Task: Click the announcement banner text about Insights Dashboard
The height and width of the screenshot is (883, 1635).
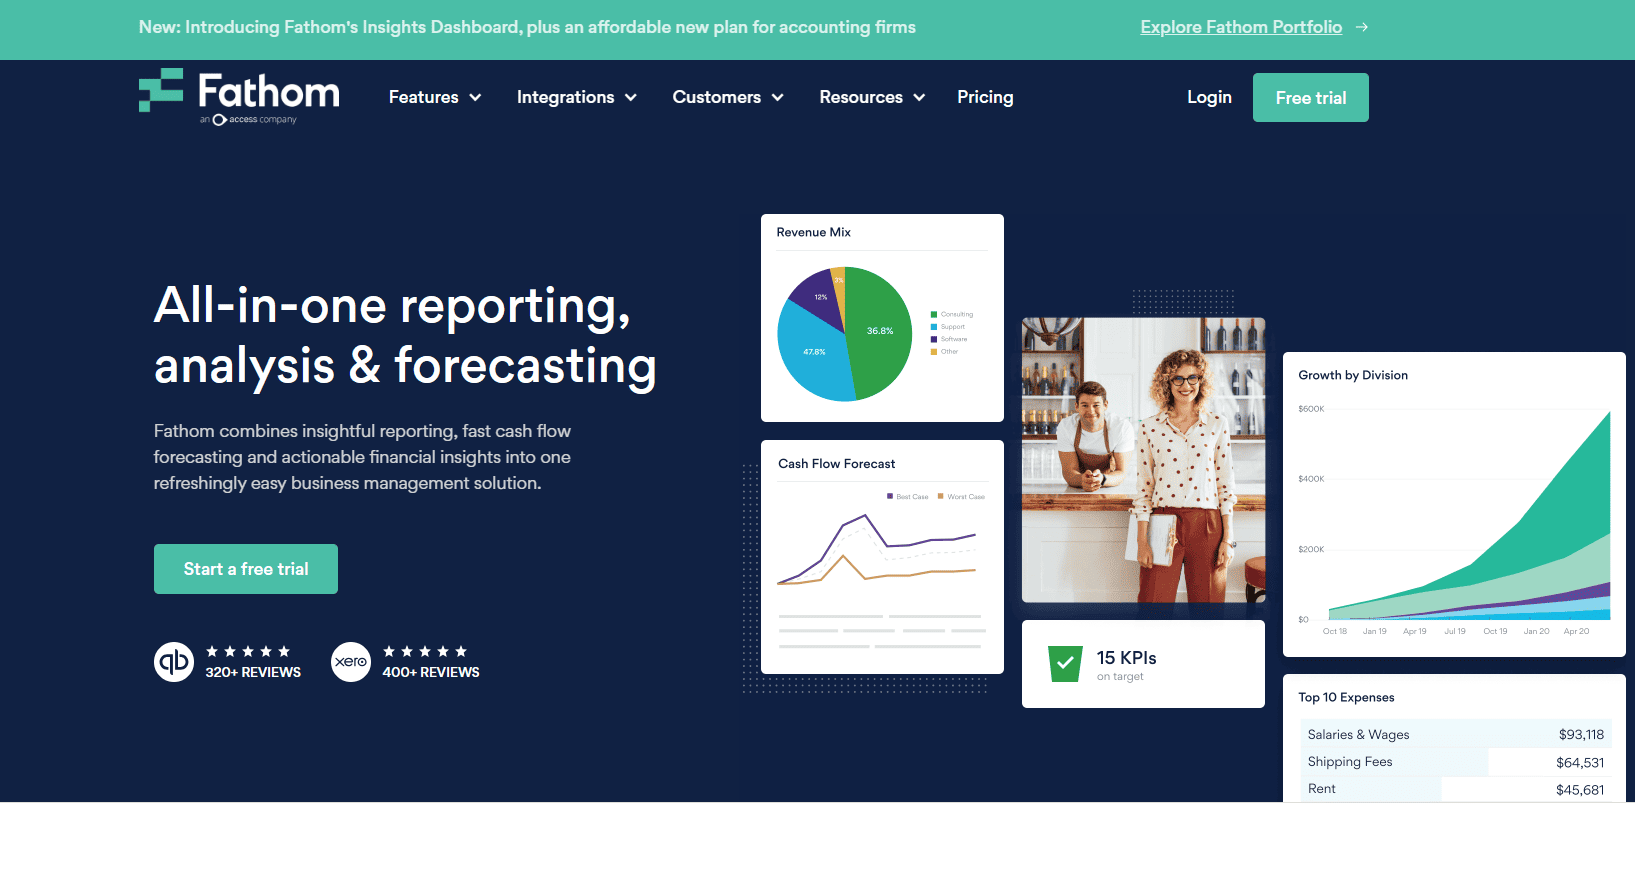Action: point(527,27)
